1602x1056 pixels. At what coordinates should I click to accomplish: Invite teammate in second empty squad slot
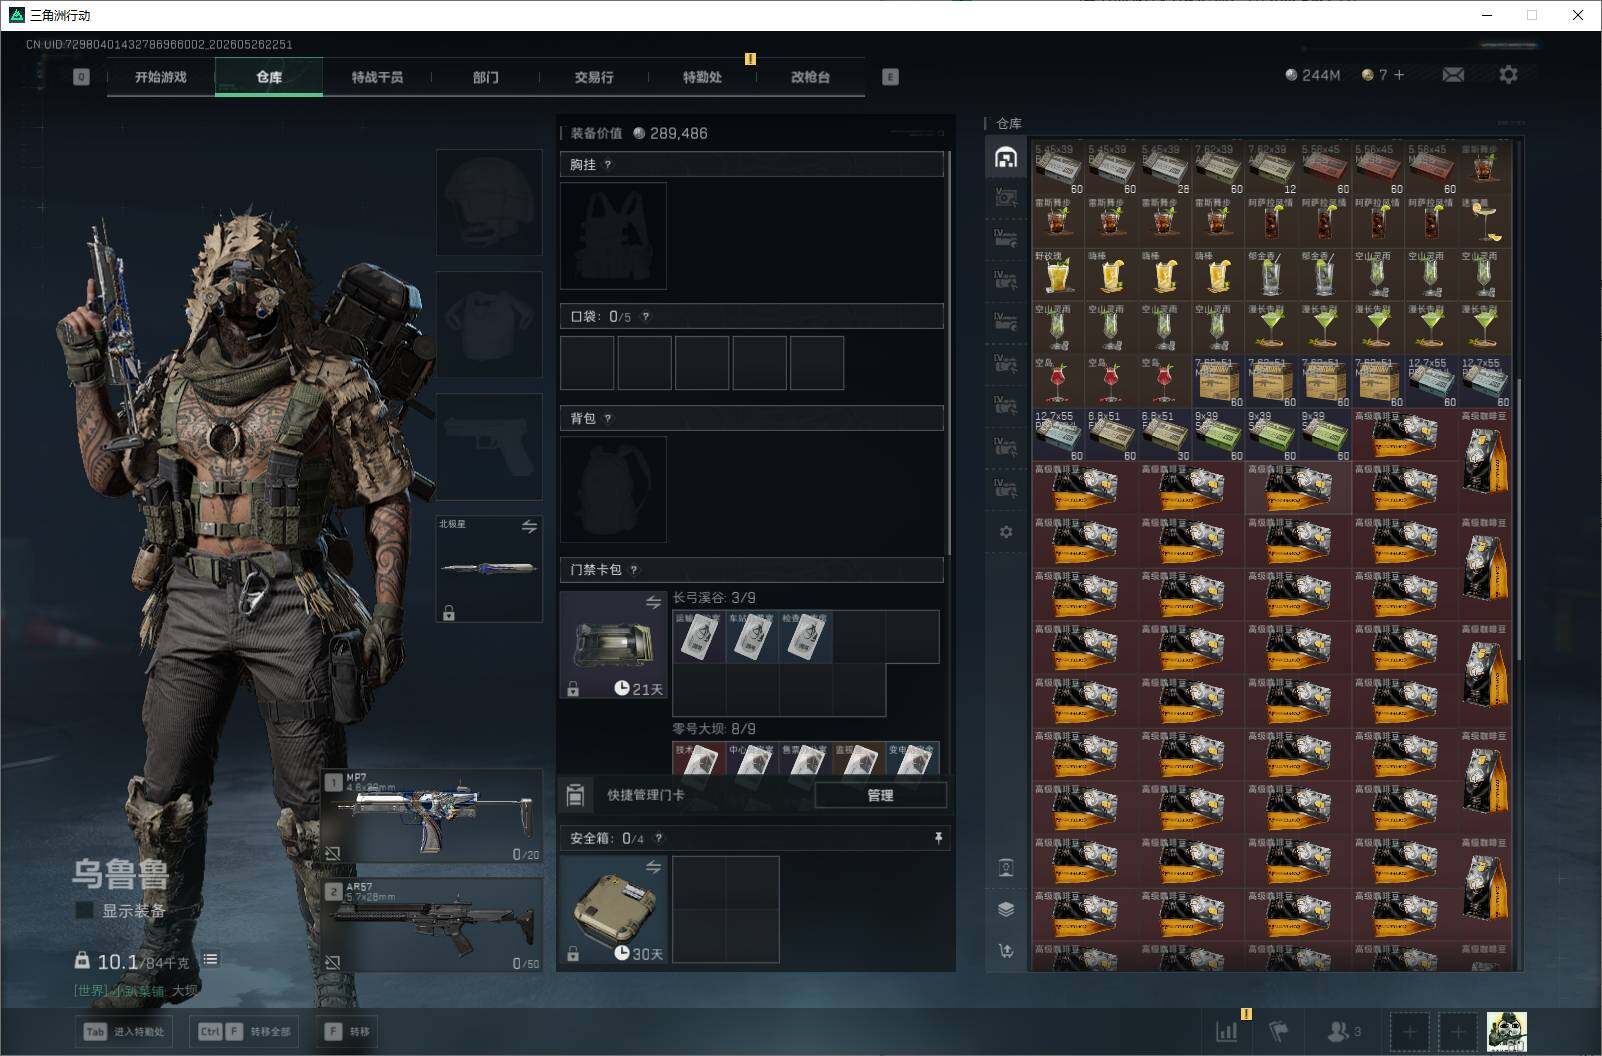1458,1031
